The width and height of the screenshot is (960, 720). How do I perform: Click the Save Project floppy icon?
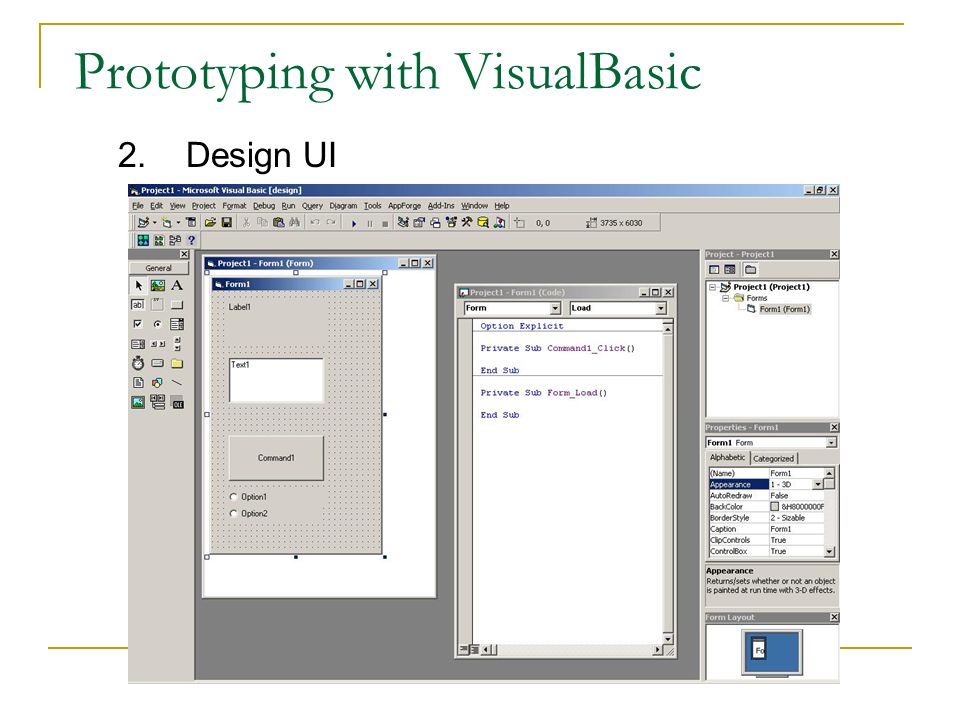pos(226,223)
